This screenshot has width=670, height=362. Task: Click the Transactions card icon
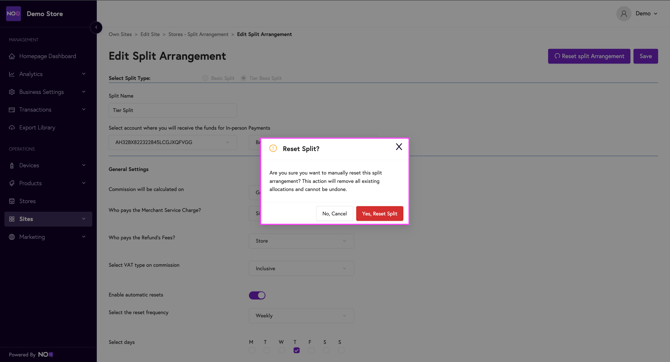tap(12, 110)
